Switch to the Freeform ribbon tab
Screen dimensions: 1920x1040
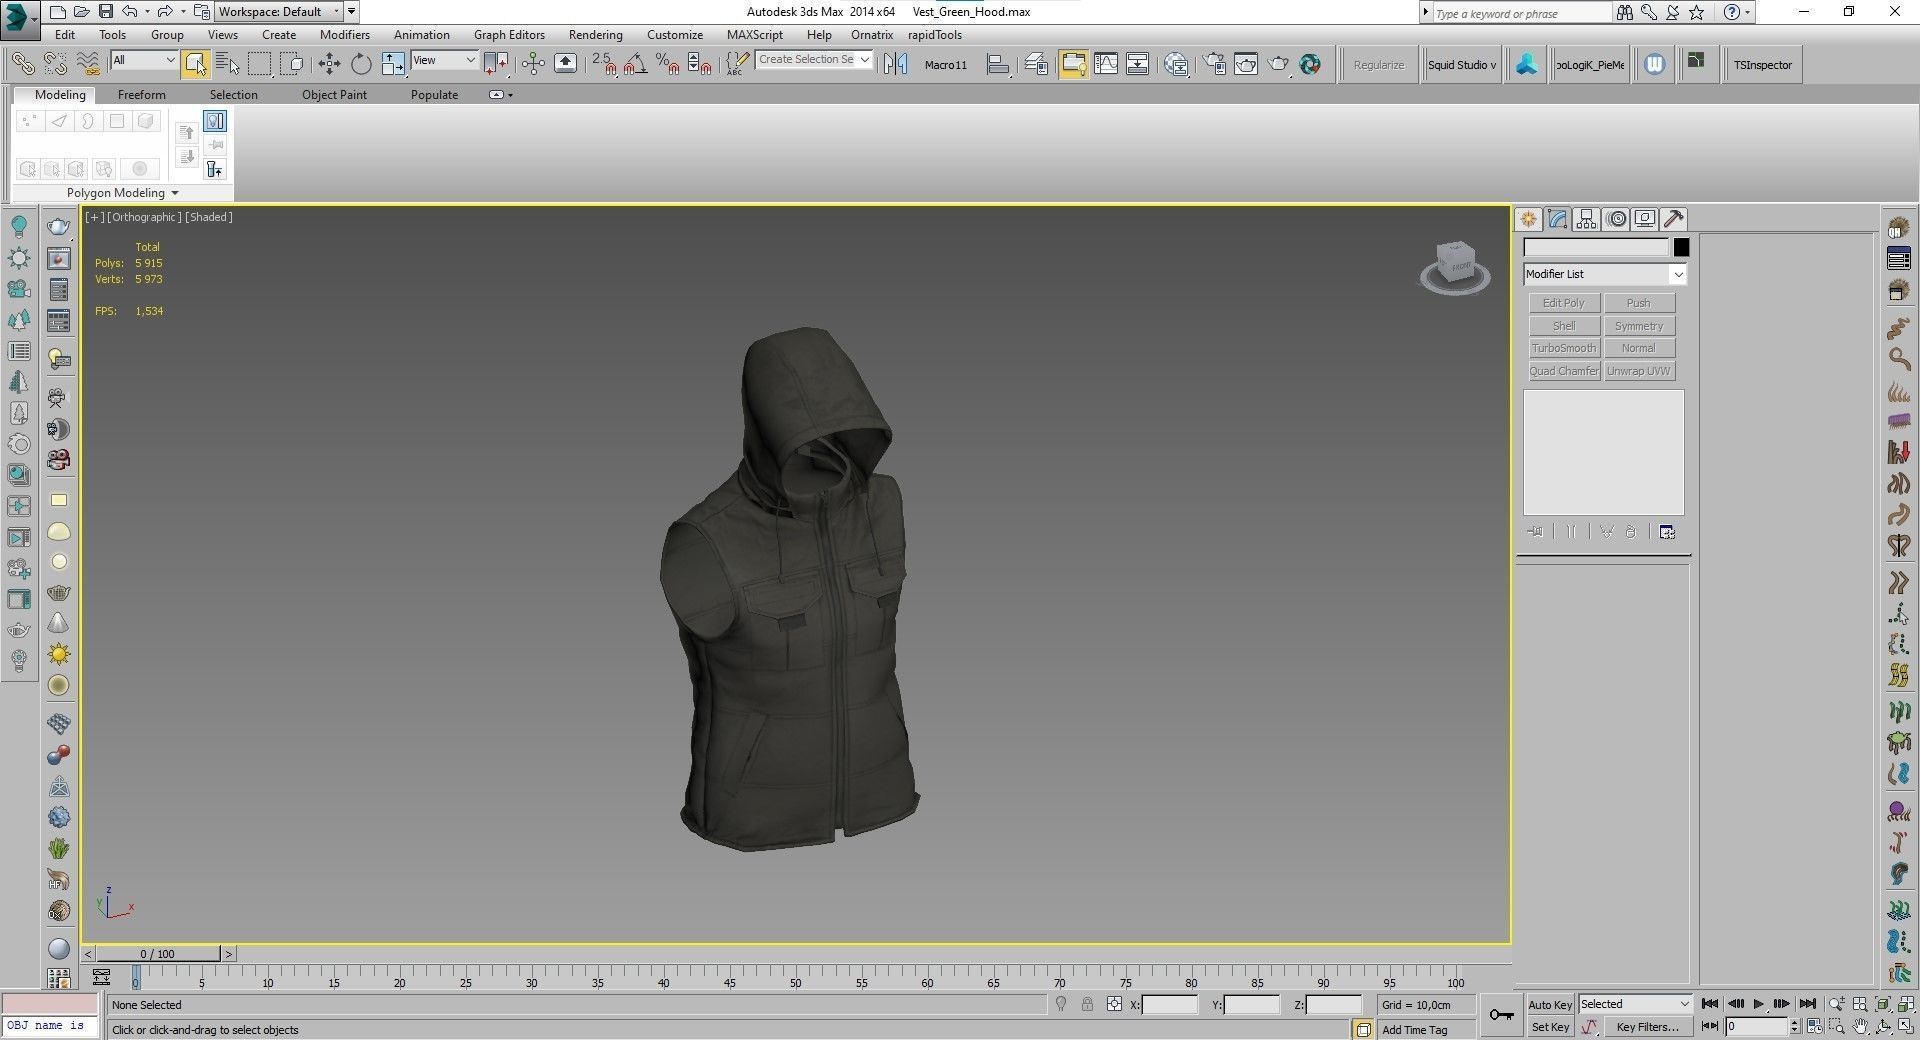(142, 95)
